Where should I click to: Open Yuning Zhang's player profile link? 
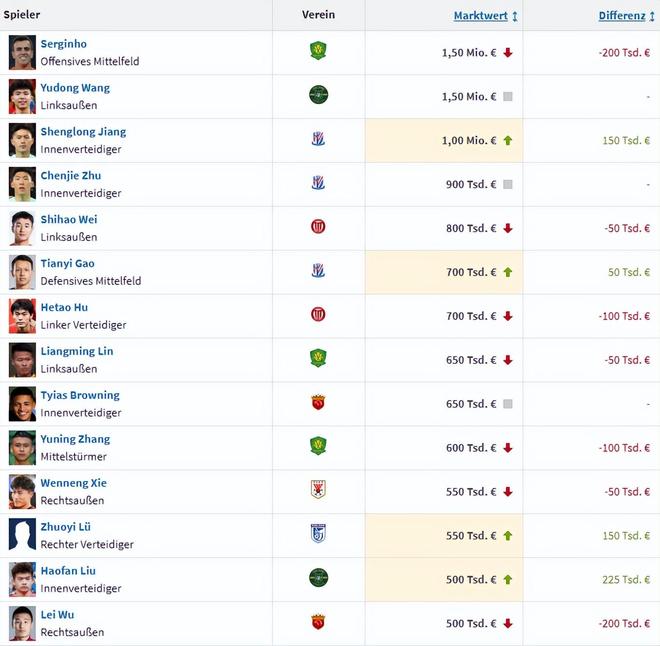(75, 439)
